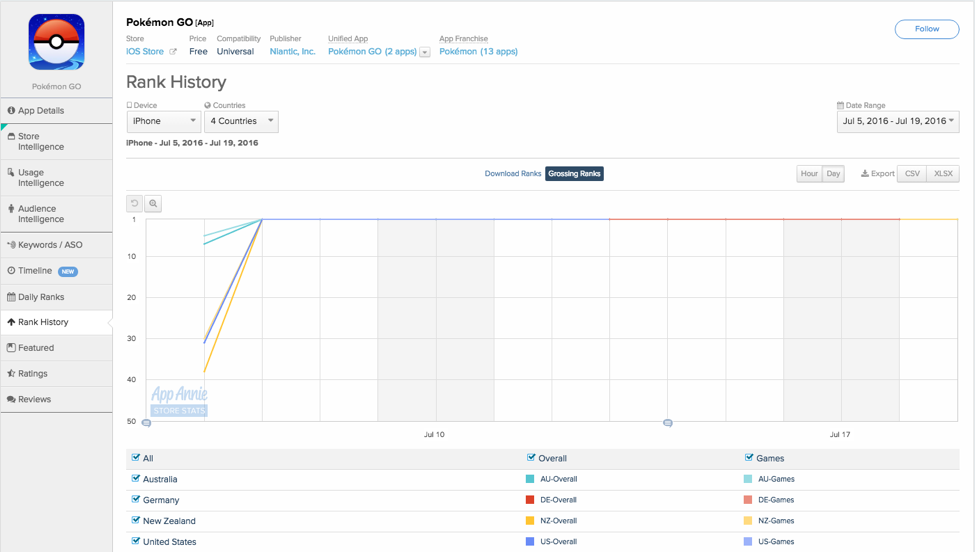Image resolution: width=975 pixels, height=552 pixels.
Task: Click the Daily Ranks calendar icon
Action: (11, 297)
